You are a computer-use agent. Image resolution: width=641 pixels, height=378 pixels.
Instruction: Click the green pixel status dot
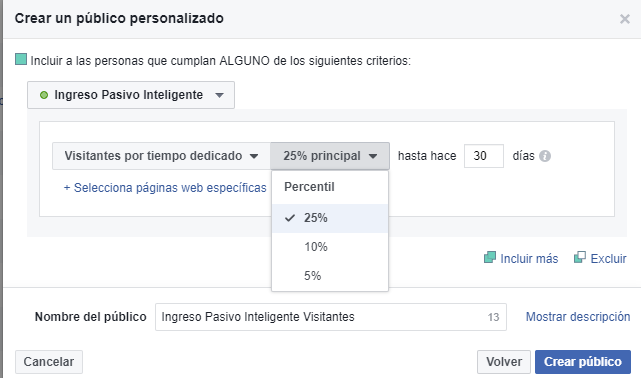point(44,95)
